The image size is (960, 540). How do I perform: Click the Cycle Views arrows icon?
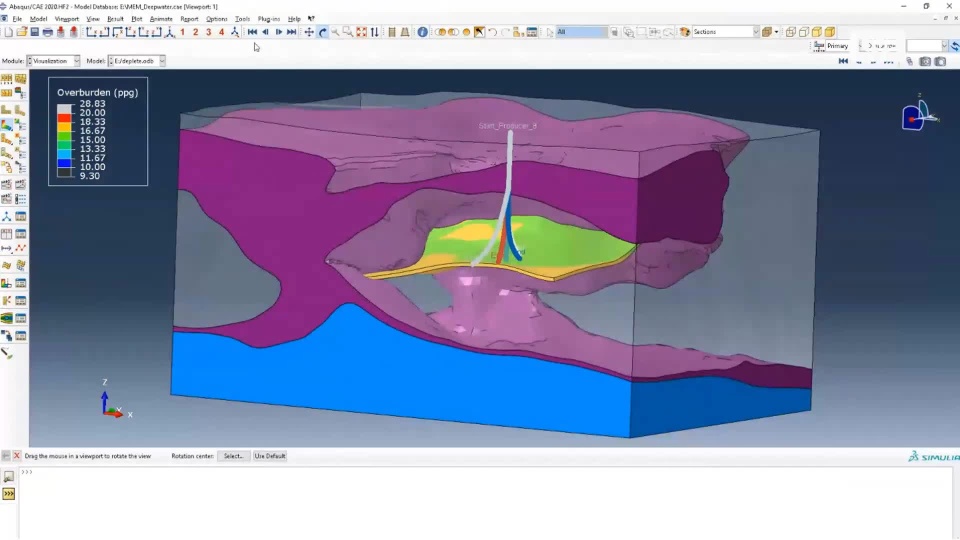(x=374, y=32)
